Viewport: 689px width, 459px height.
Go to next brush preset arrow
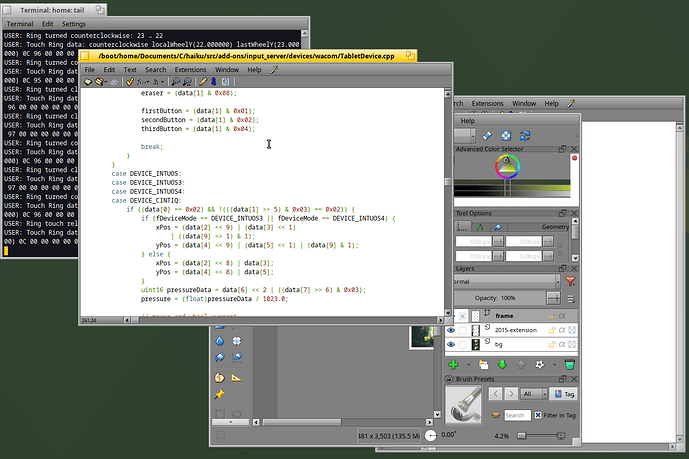(511, 394)
